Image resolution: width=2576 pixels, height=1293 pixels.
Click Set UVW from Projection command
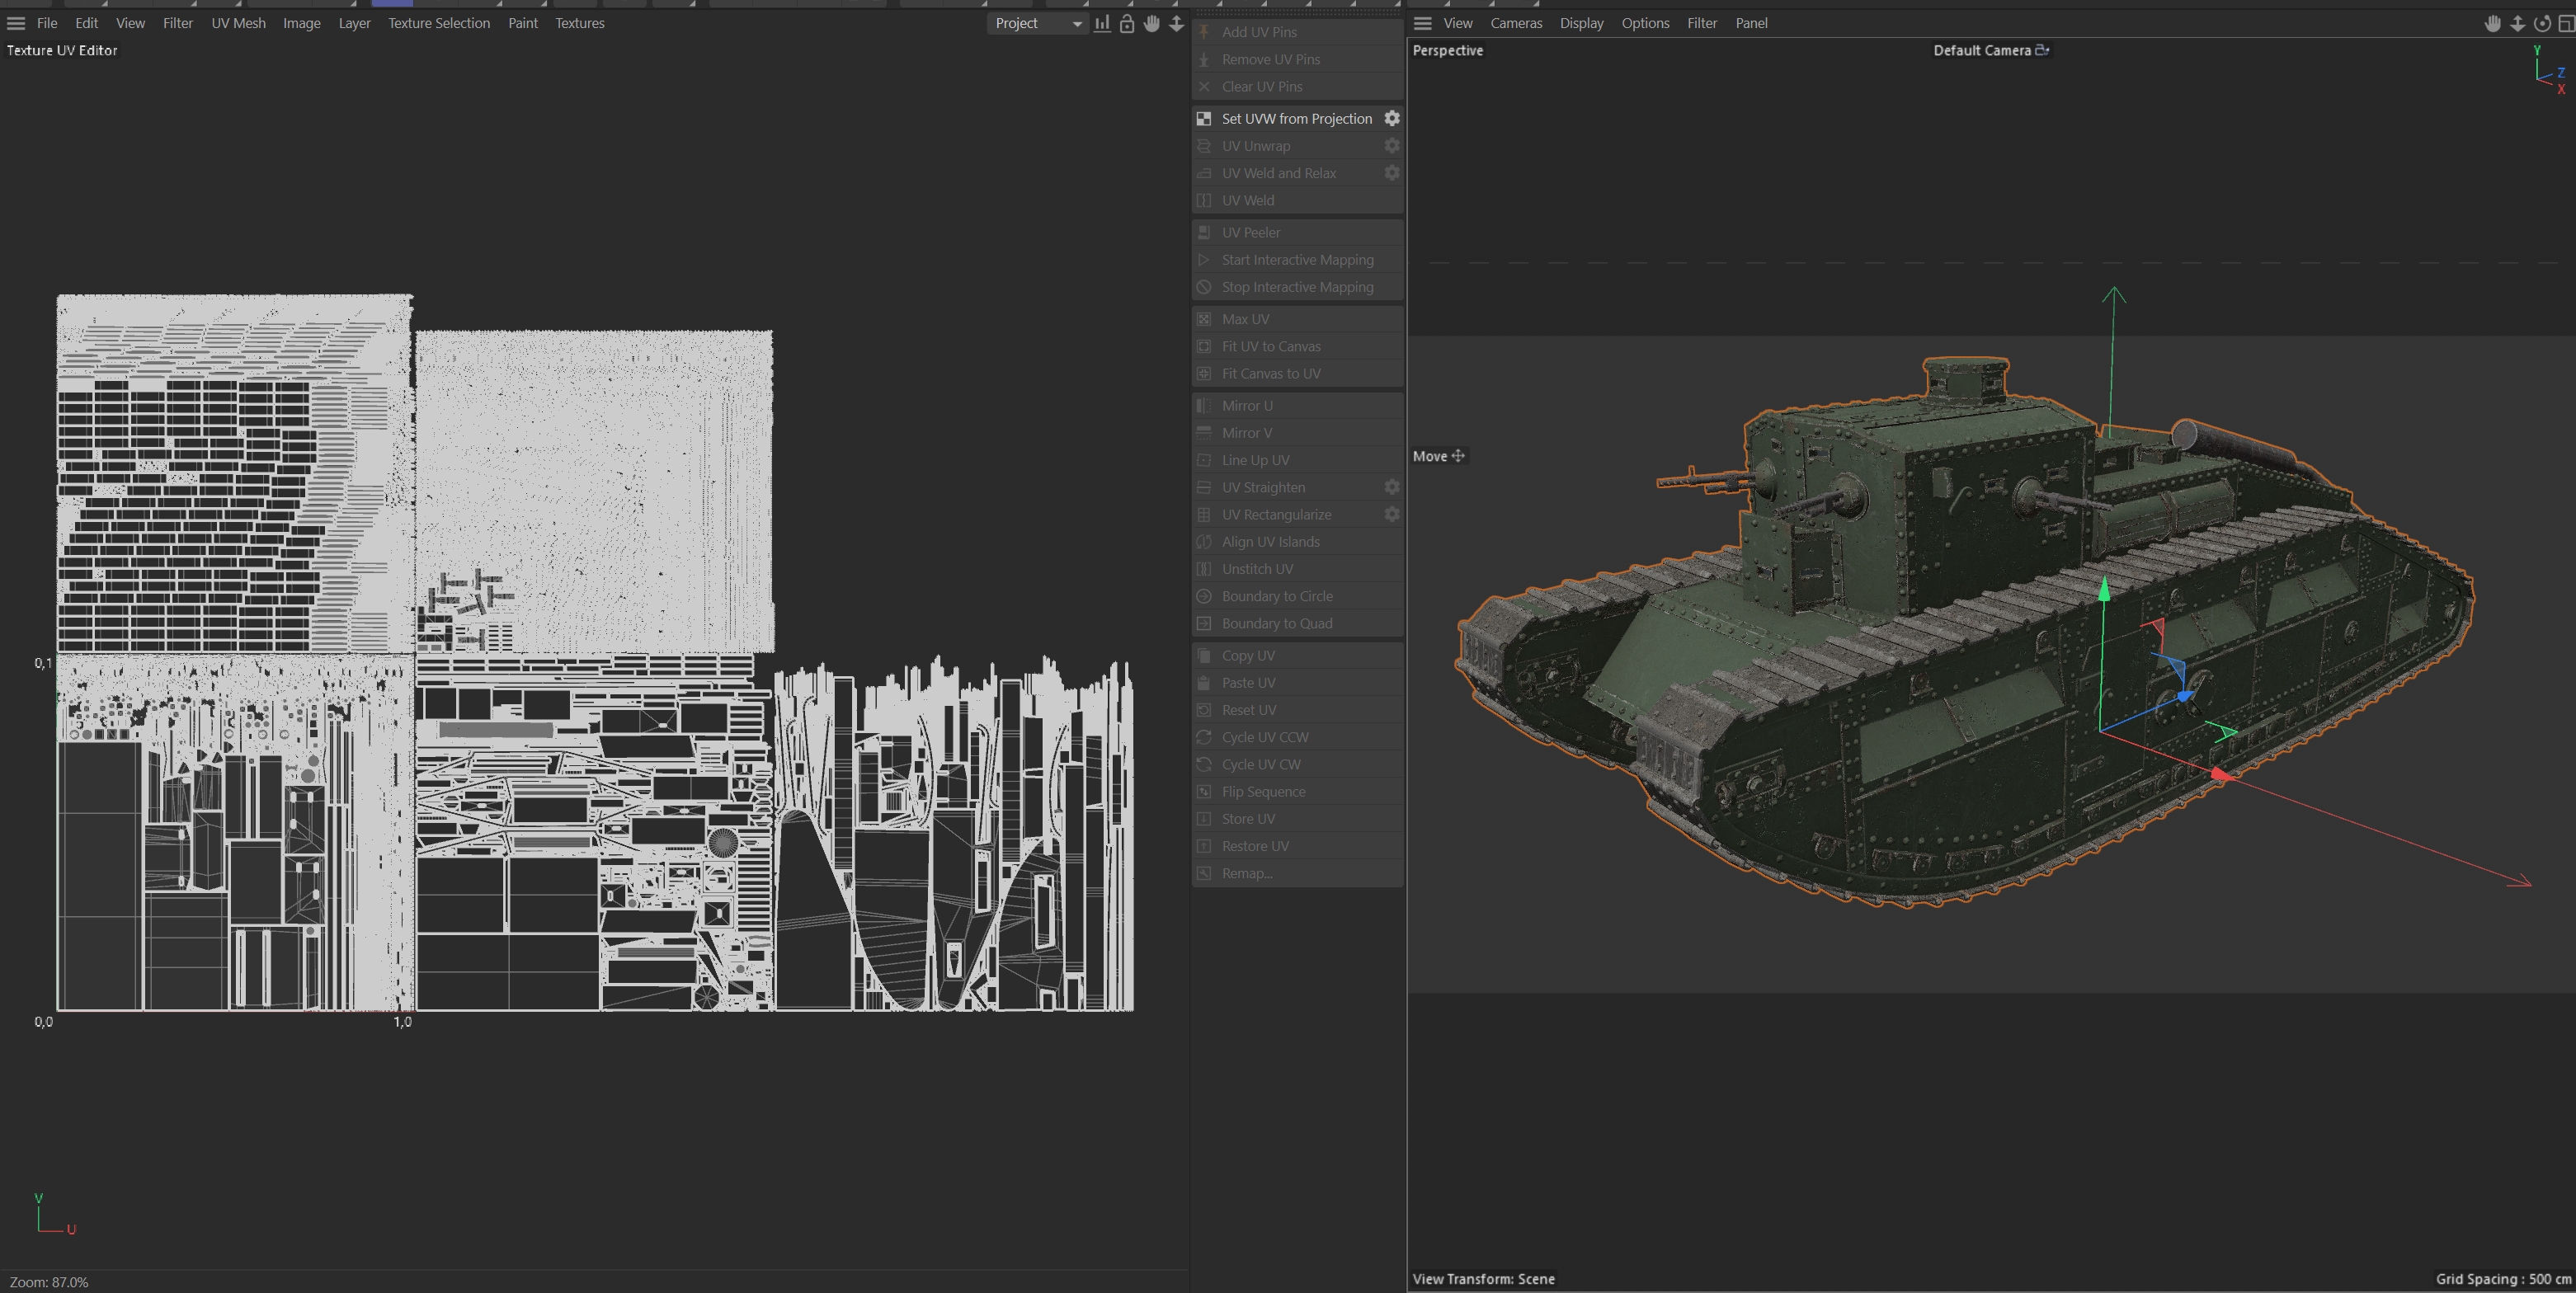tap(1296, 118)
